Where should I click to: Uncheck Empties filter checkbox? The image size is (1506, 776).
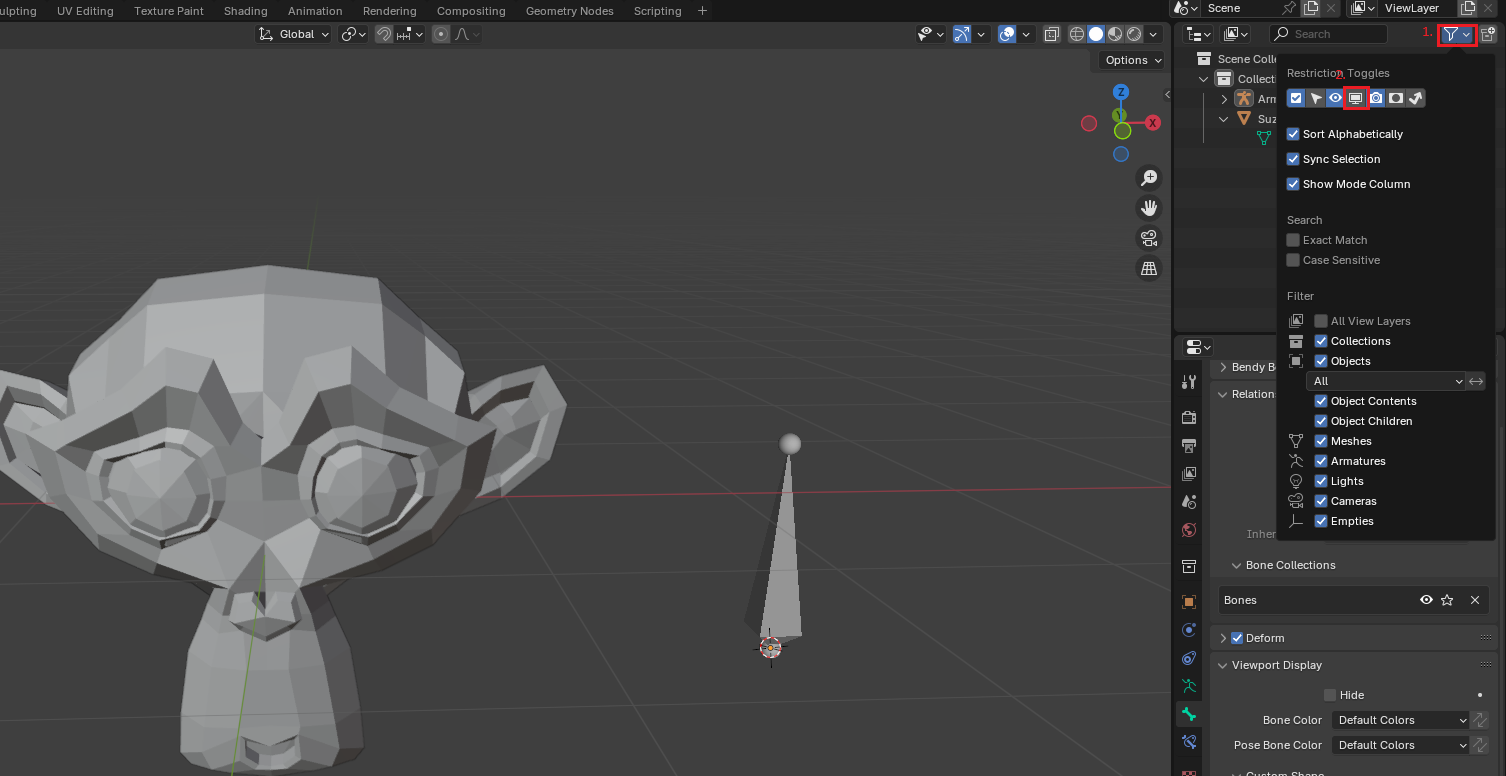(1321, 521)
